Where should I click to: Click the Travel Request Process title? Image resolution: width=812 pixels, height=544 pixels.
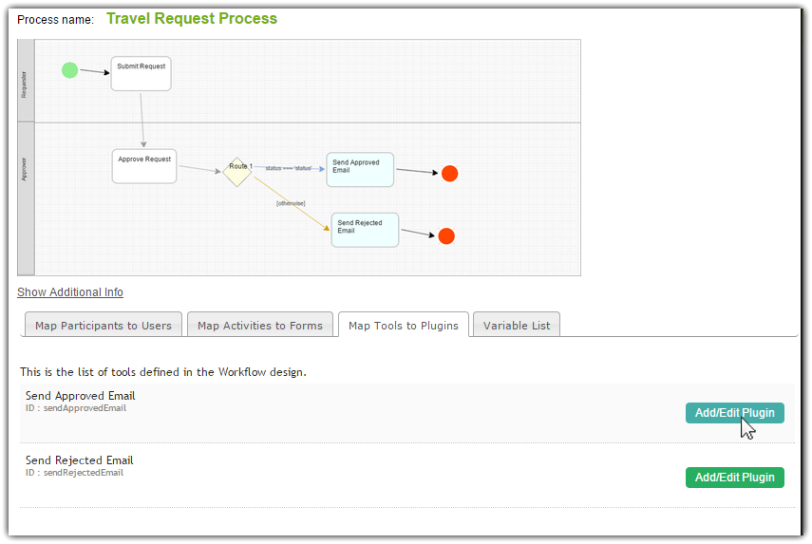[192, 19]
